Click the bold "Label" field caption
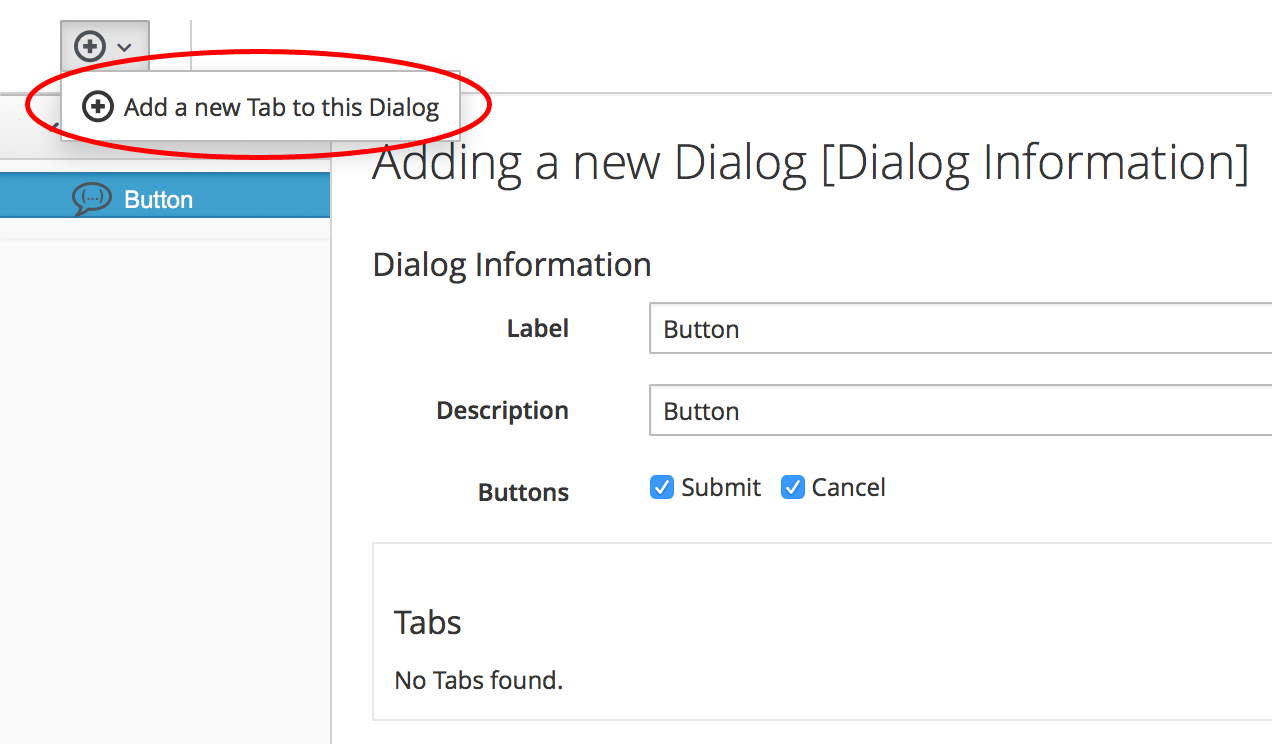This screenshot has width=1272, height=744. point(538,329)
